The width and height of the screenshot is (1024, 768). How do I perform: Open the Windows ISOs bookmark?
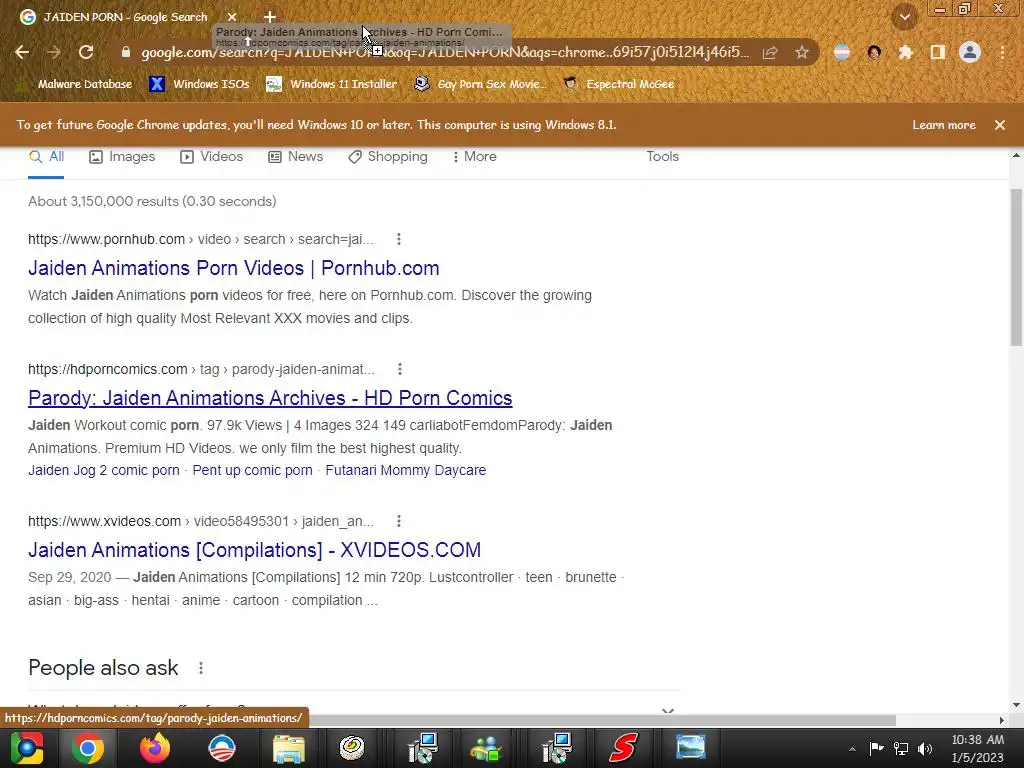click(x=200, y=84)
